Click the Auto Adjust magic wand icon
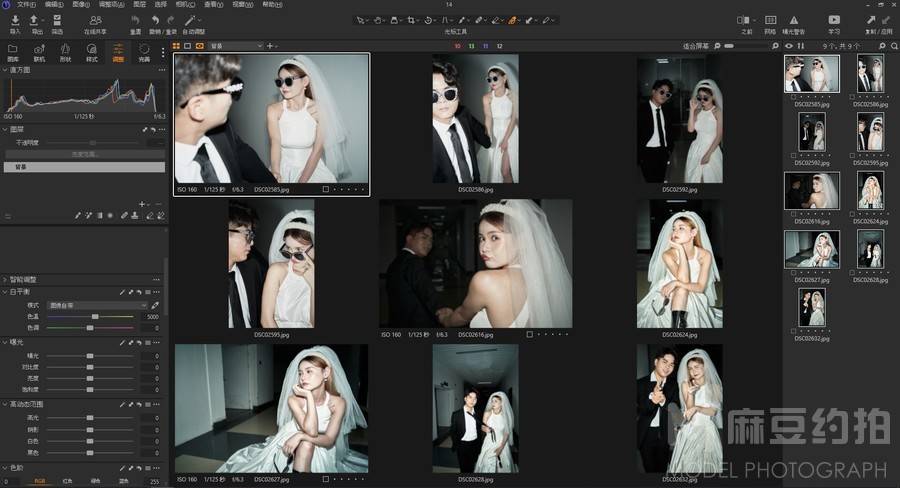Screen dimensions: 900x488 point(190,21)
